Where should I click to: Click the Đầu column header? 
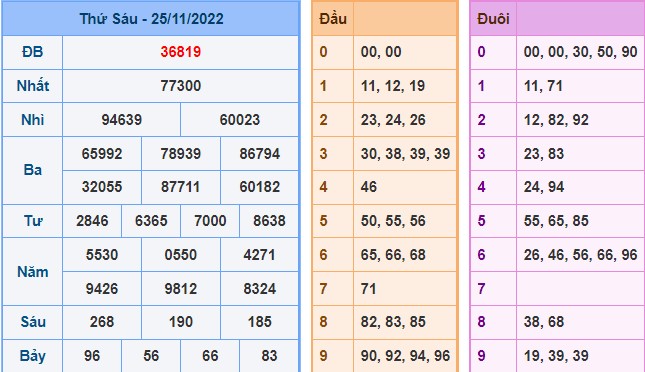(333, 19)
